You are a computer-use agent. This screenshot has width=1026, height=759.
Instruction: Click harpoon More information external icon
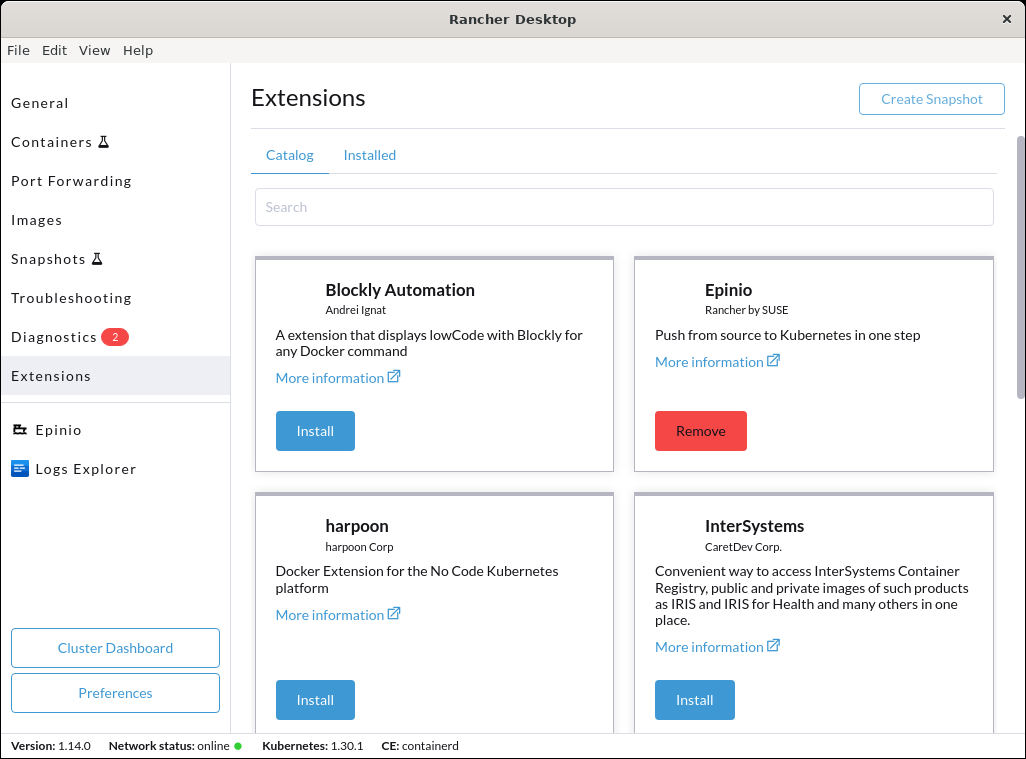click(x=394, y=614)
